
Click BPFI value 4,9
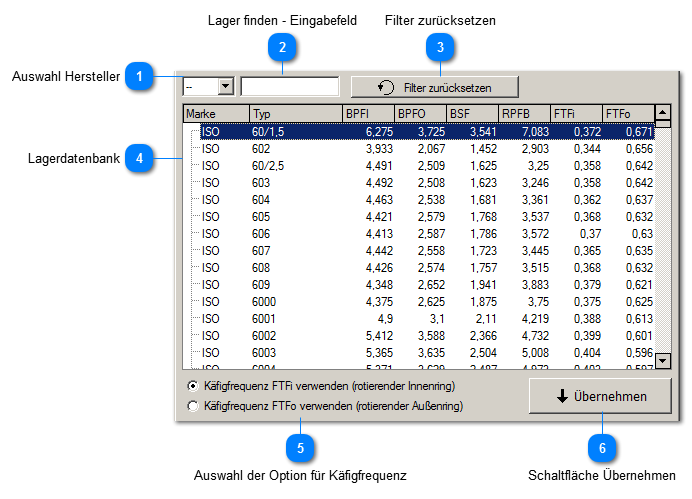coord(385,319)
